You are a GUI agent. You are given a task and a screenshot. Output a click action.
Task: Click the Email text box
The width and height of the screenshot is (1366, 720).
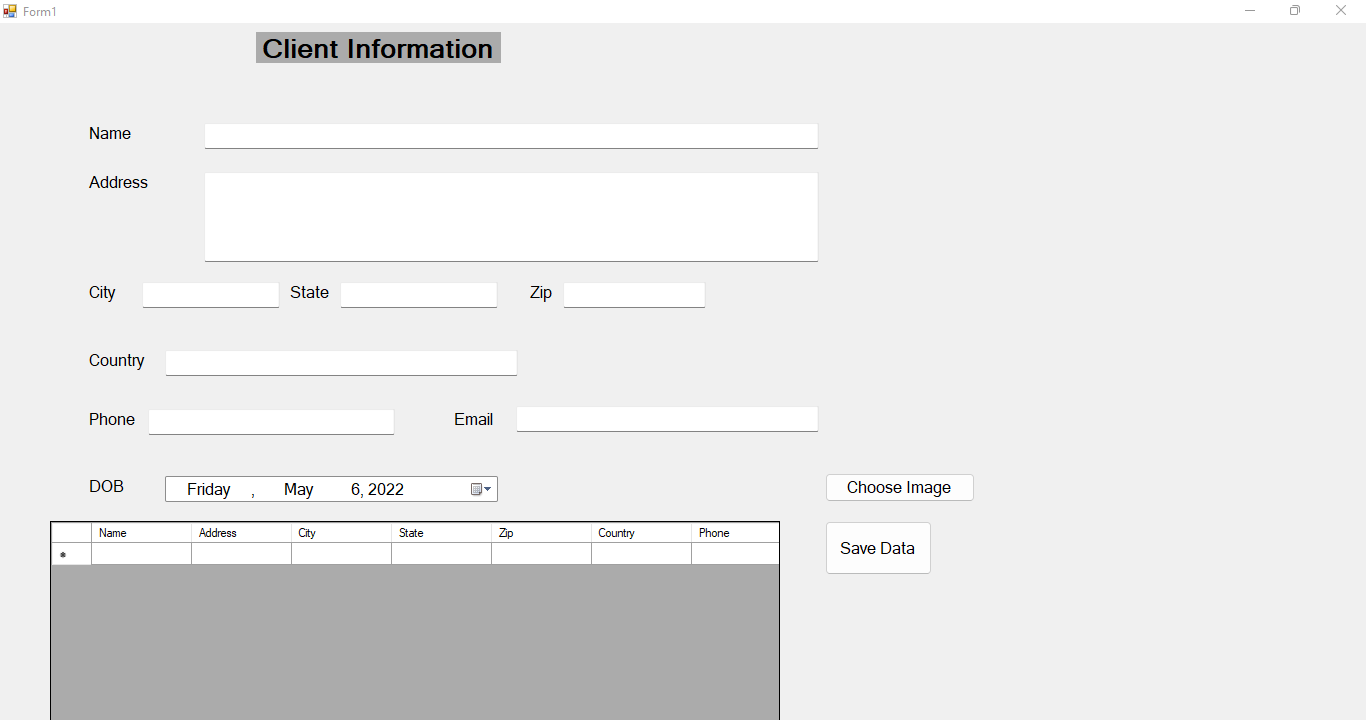(x=666, y=418)
